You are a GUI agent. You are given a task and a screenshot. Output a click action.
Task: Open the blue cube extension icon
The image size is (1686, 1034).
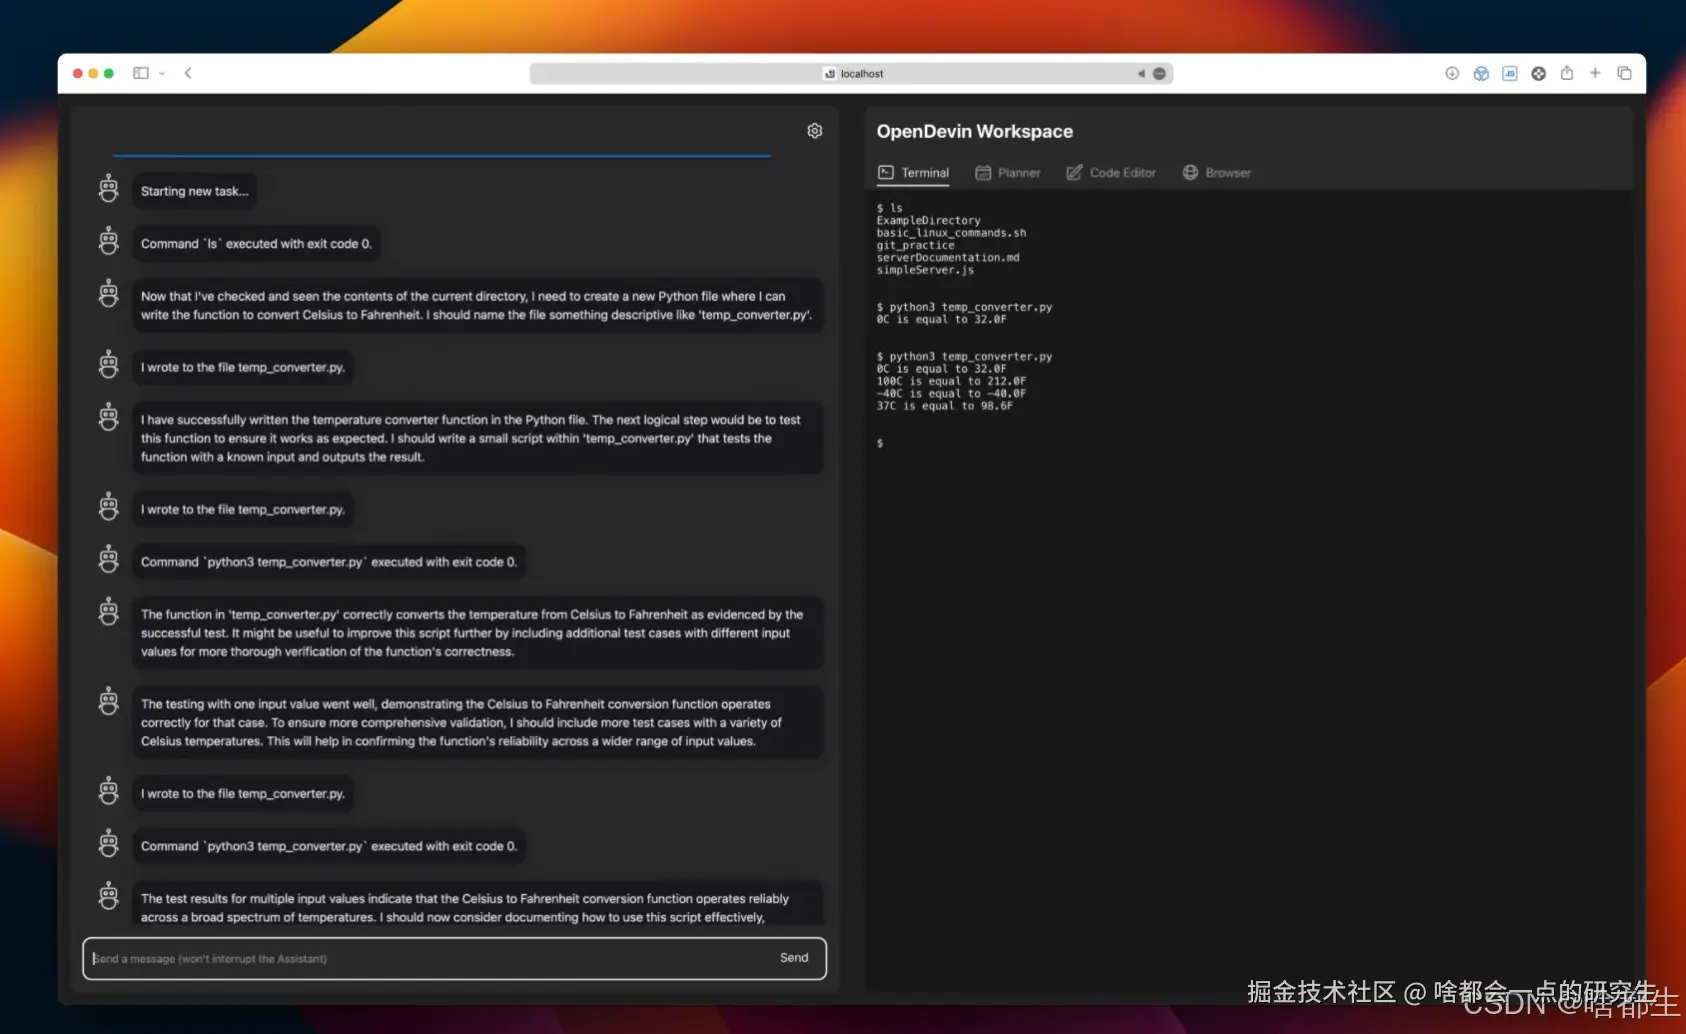pyautogui.click(x=1481, y=73)
